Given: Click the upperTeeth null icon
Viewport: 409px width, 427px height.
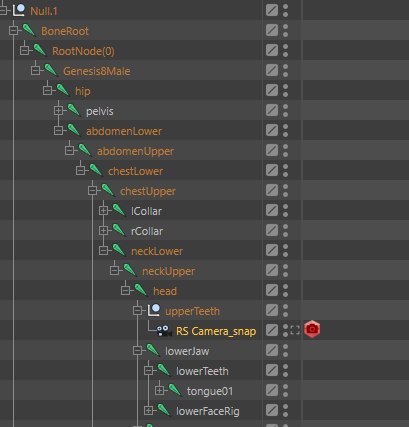Looking at the screenshot, I should pyautogui.click(x=154, y=310).
